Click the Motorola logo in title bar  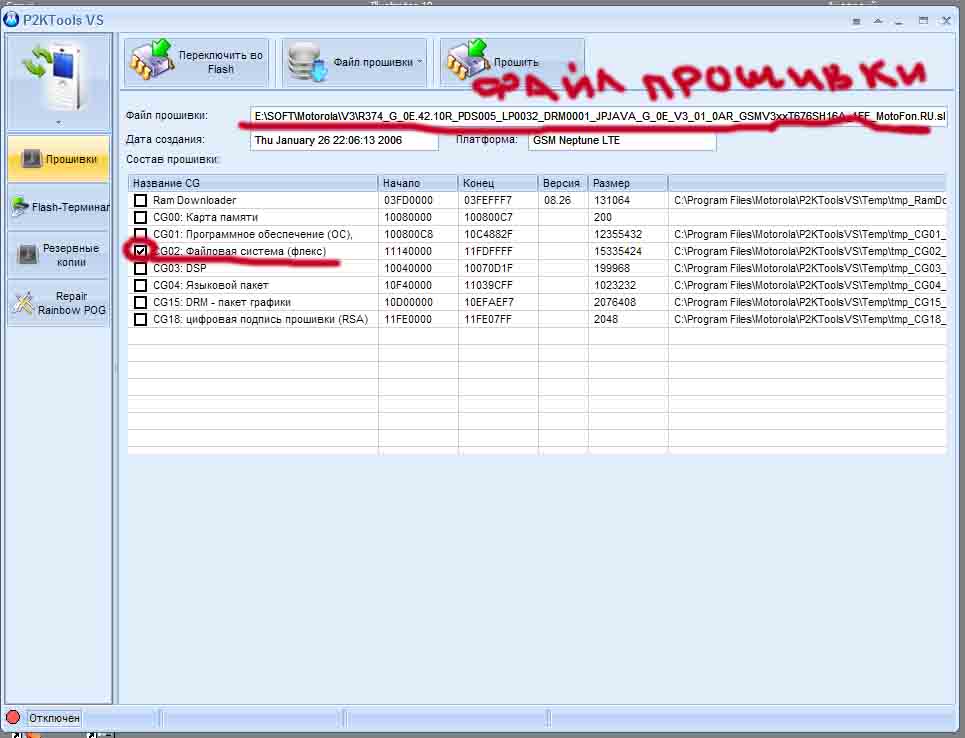pos(10,20)
